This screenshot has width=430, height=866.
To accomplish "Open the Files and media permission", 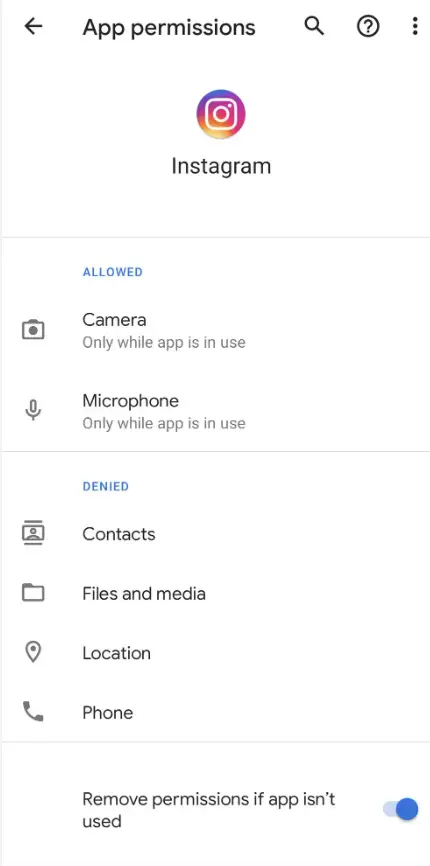I will click(x=215, y=593).
